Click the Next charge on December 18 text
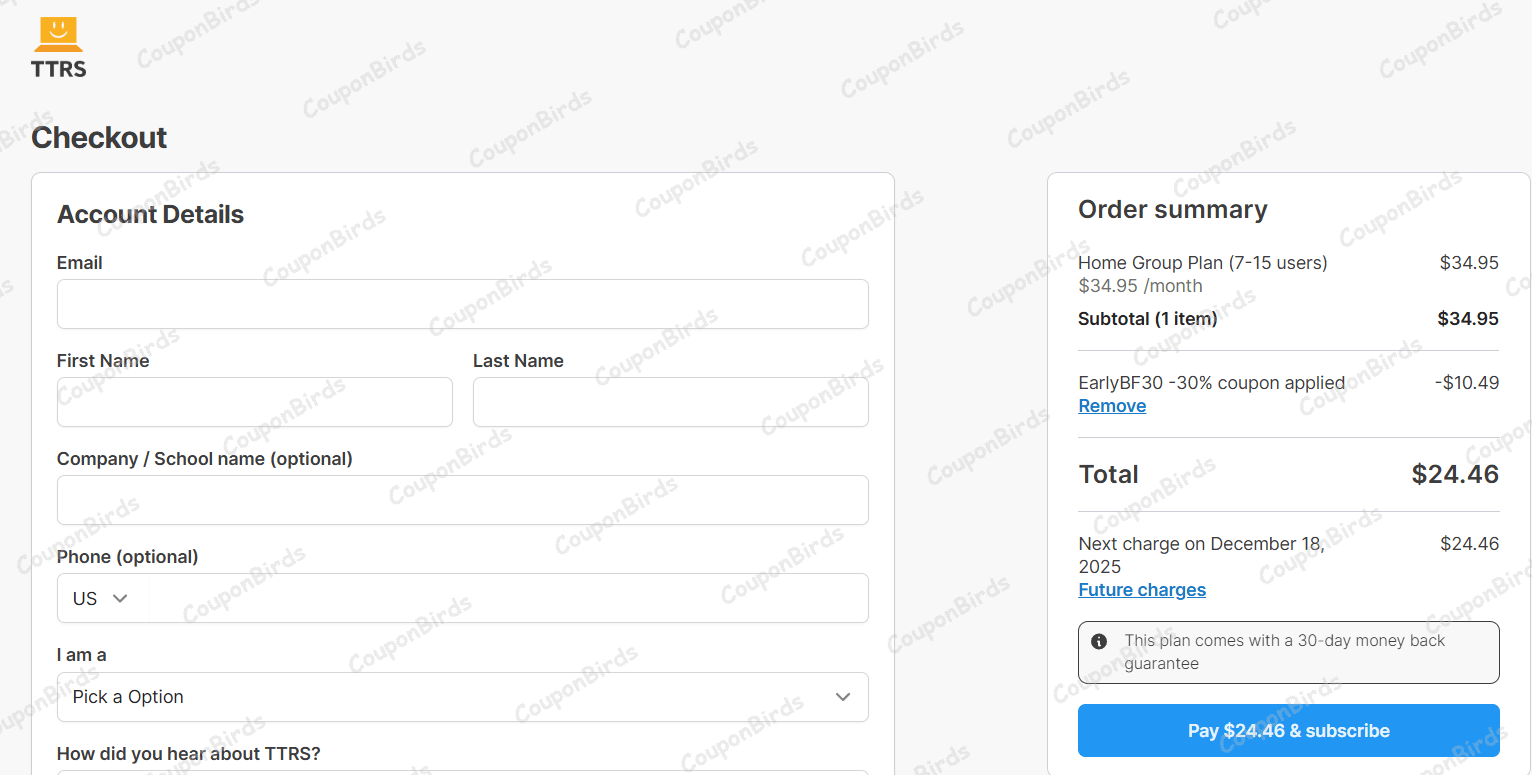The height and width of the screenshot is (775, 1532). pos(1202,555)
